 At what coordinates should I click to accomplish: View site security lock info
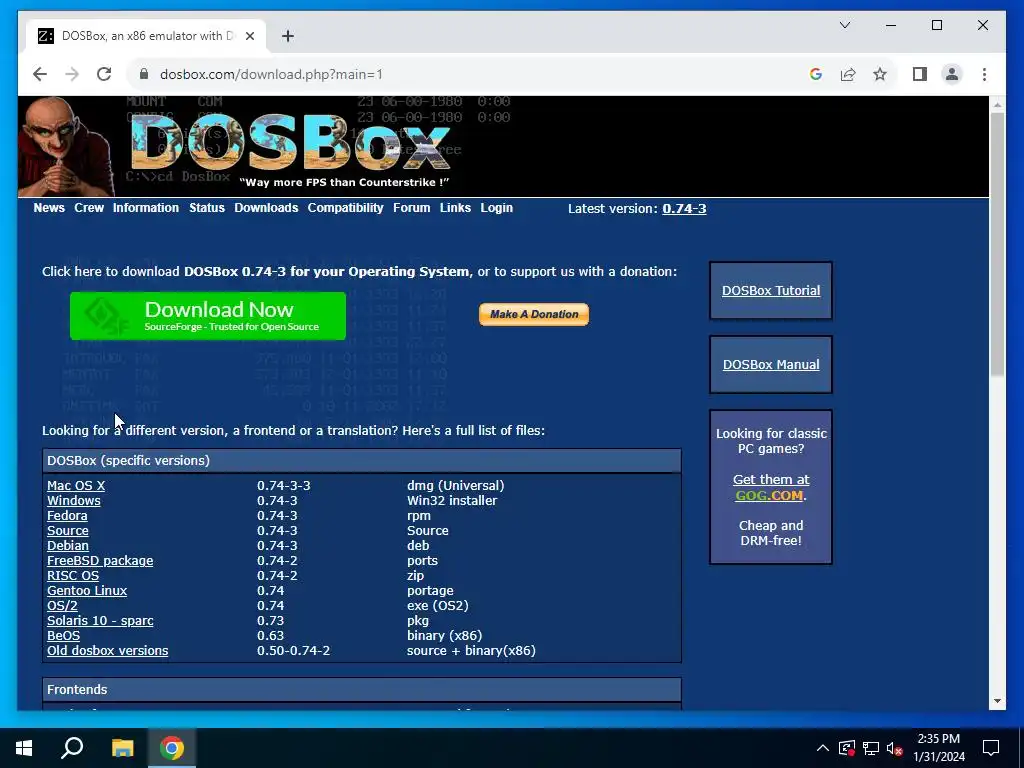point(144,74)
